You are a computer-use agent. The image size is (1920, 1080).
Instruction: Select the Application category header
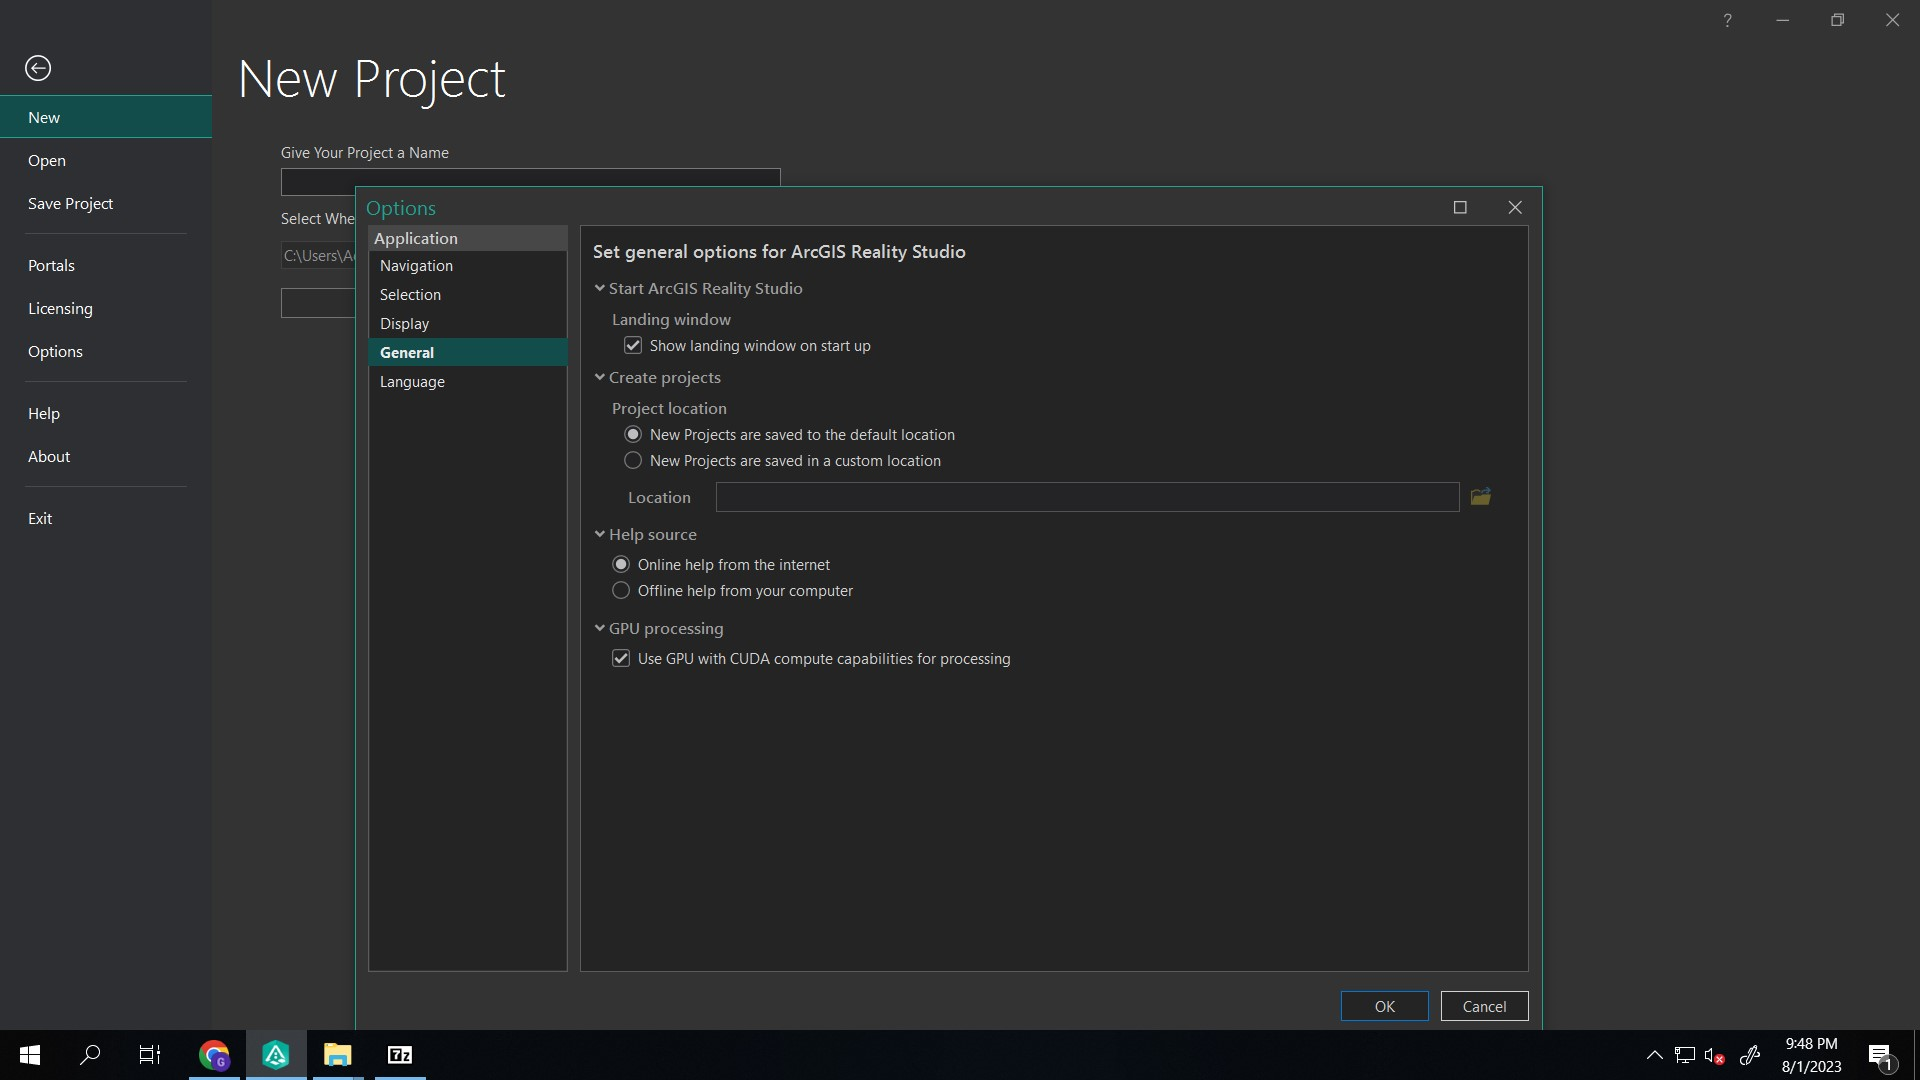pyautogui.click(x=468, y=238)
